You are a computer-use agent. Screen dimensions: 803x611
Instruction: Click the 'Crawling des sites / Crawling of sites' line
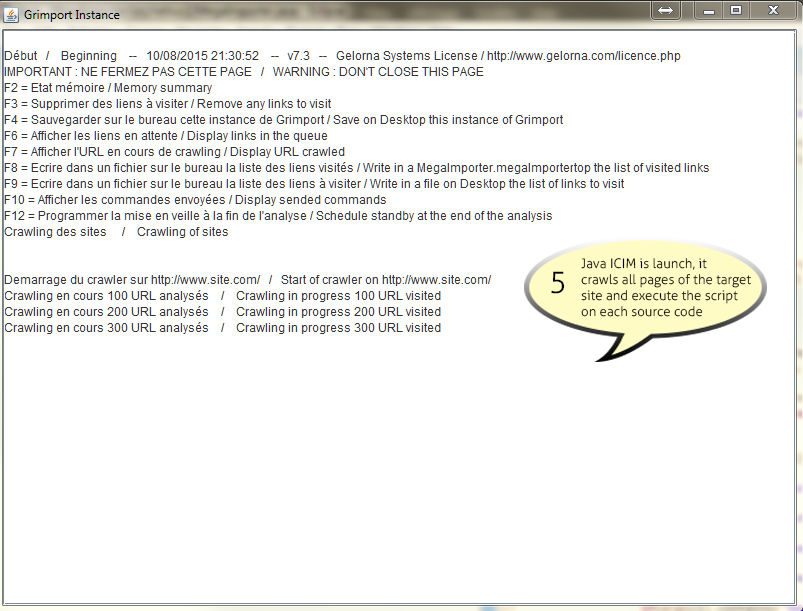(116, 231)
